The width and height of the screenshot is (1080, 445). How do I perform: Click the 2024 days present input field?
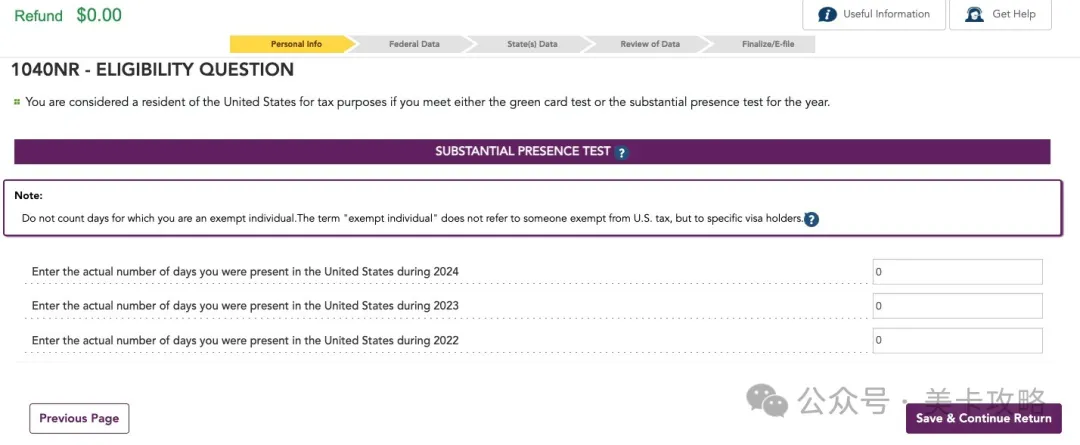point(956,272)
